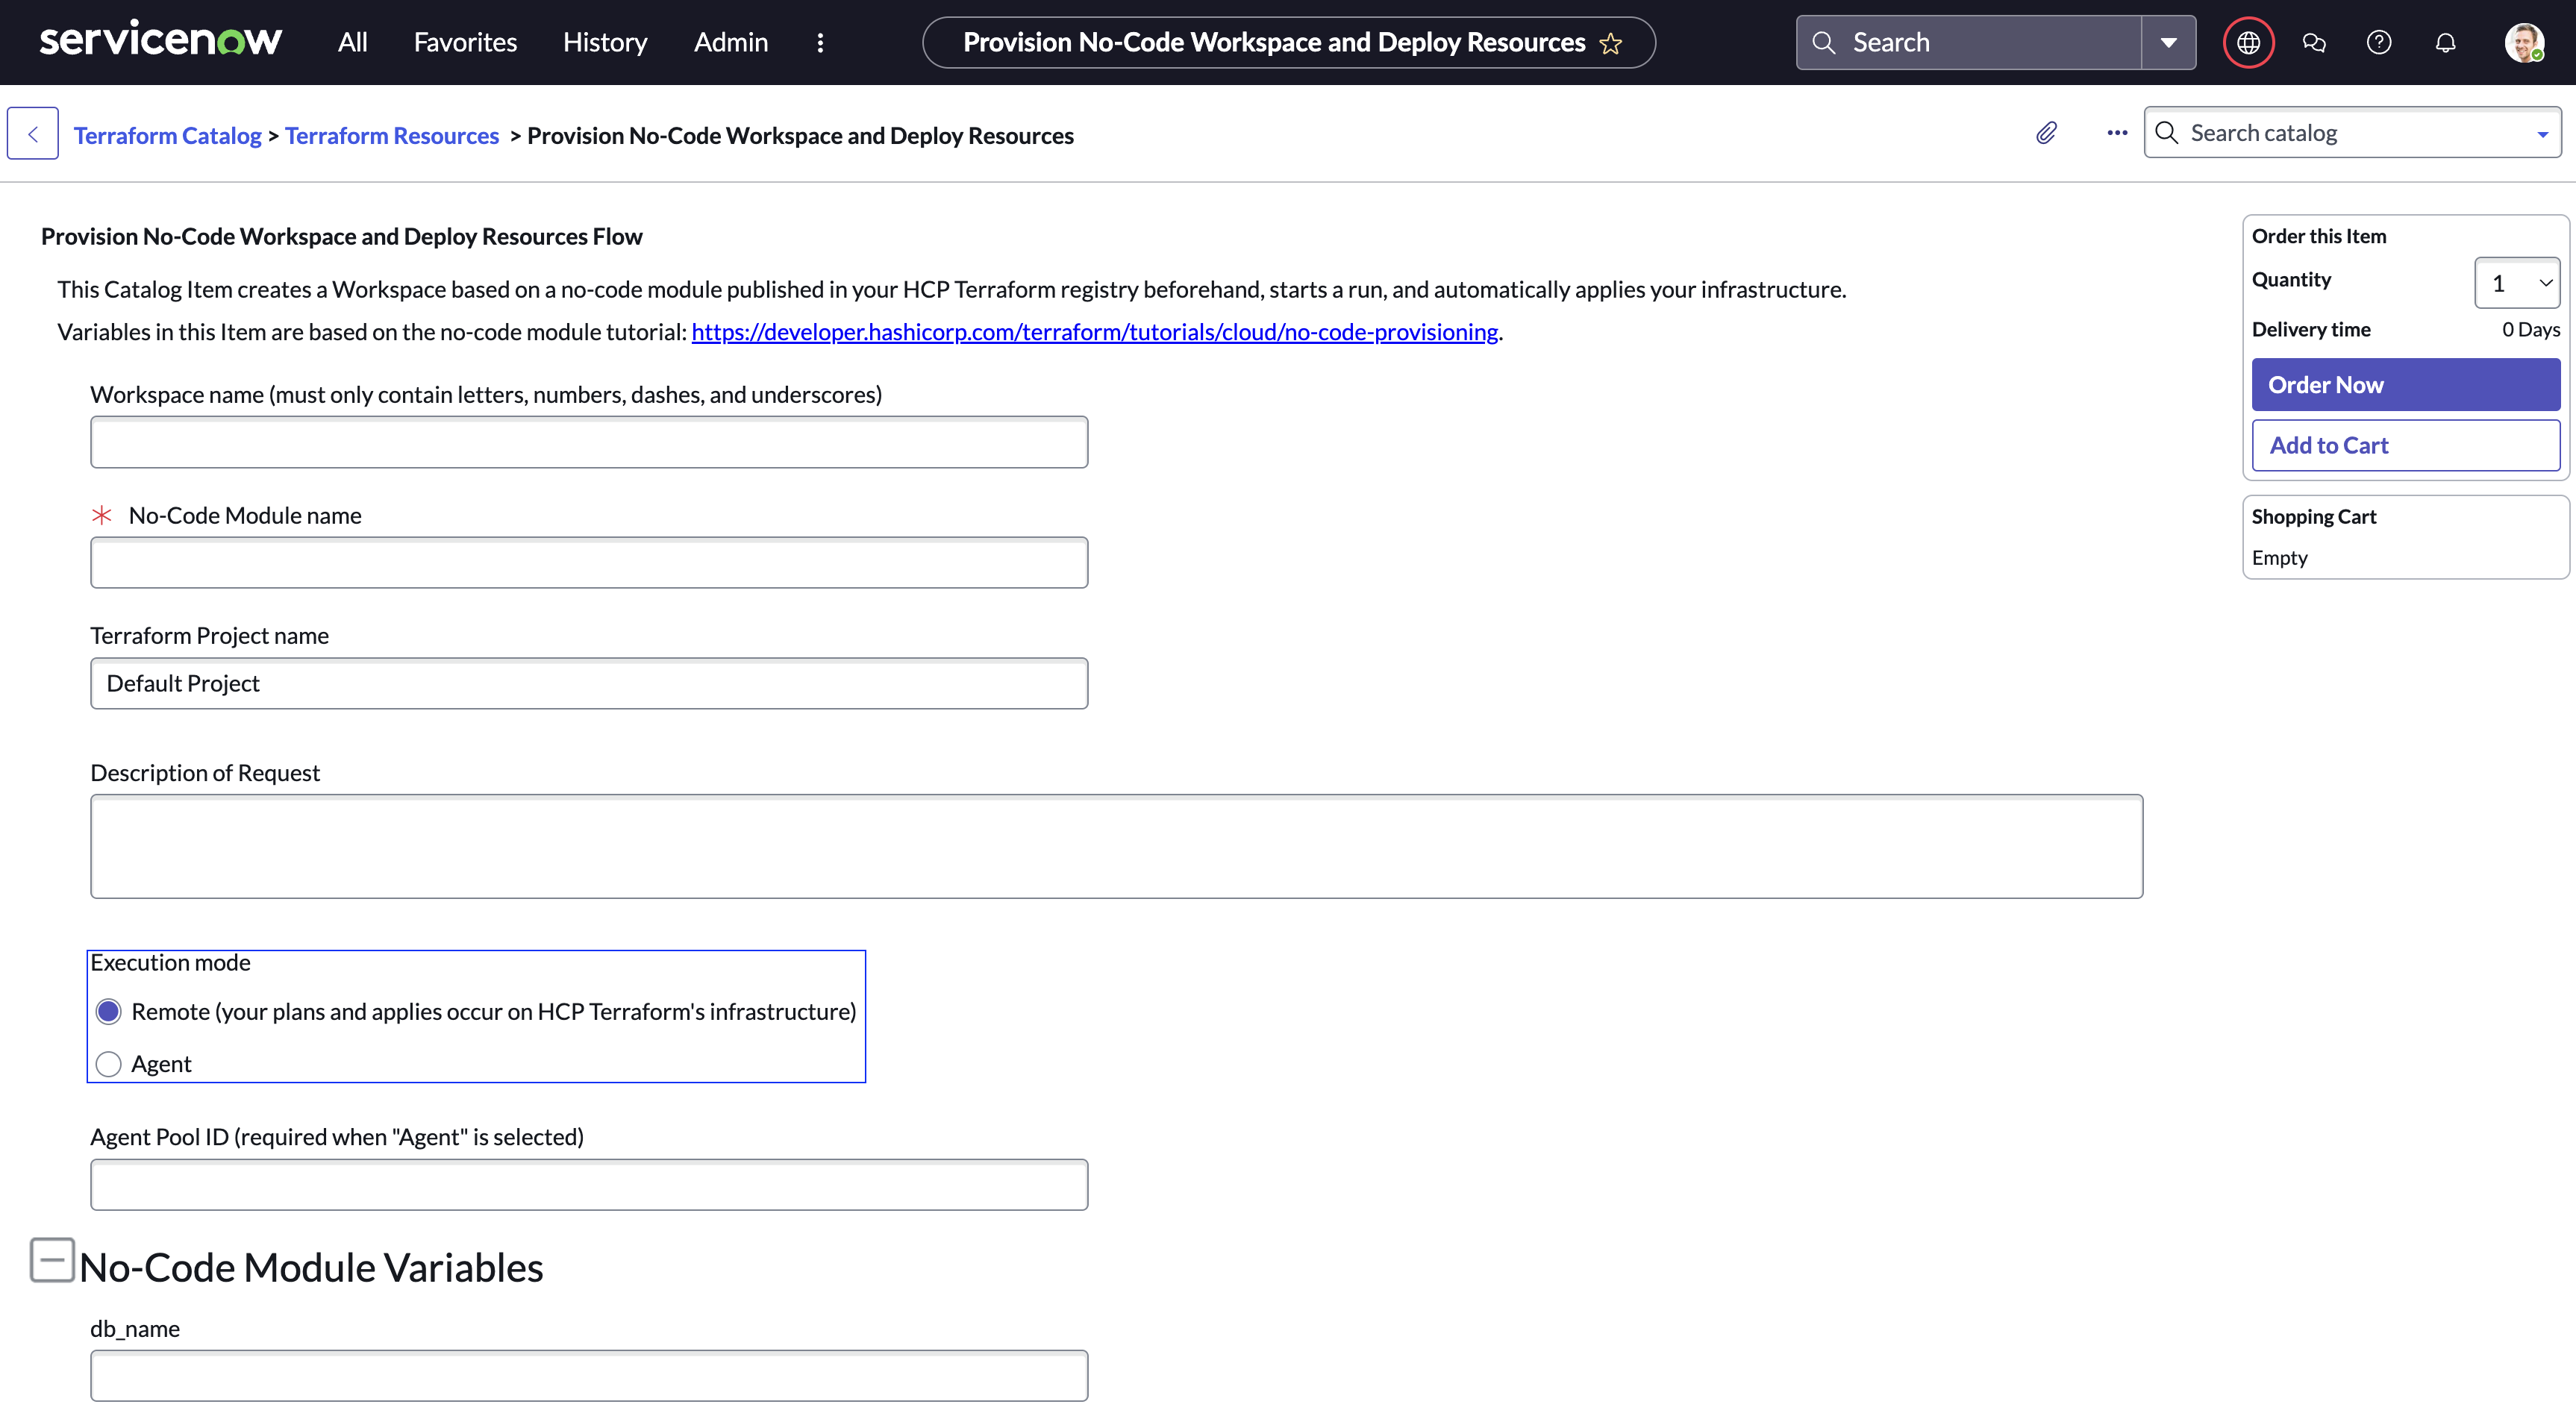Open the chat conversations icon
The image size is (2576, 1422).
coord(2313,43)
